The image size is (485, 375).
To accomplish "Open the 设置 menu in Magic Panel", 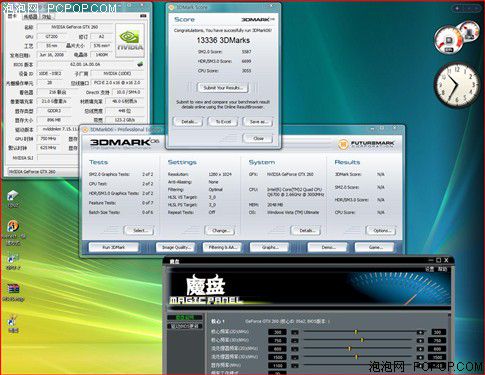I will [x=430, y=269].
